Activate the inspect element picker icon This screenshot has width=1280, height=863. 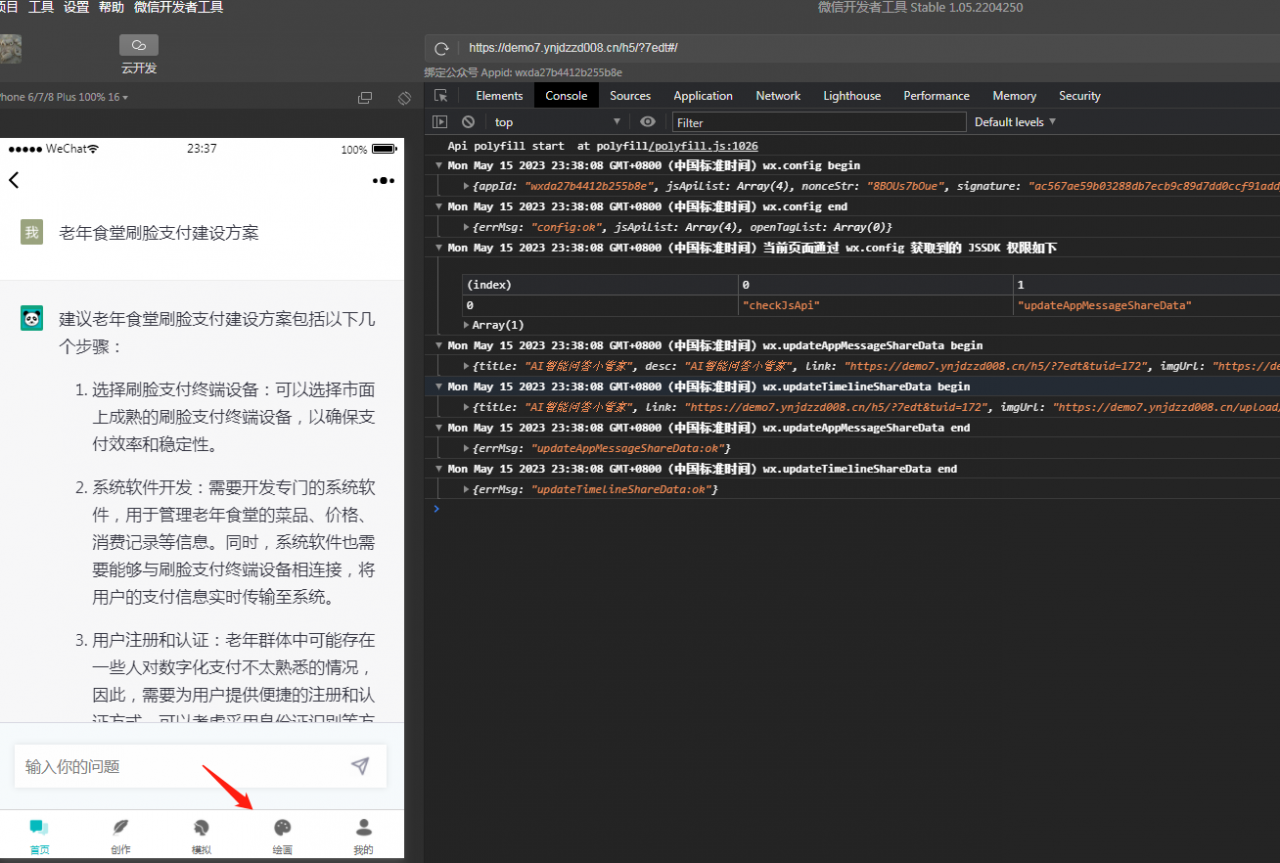point(440,96)
